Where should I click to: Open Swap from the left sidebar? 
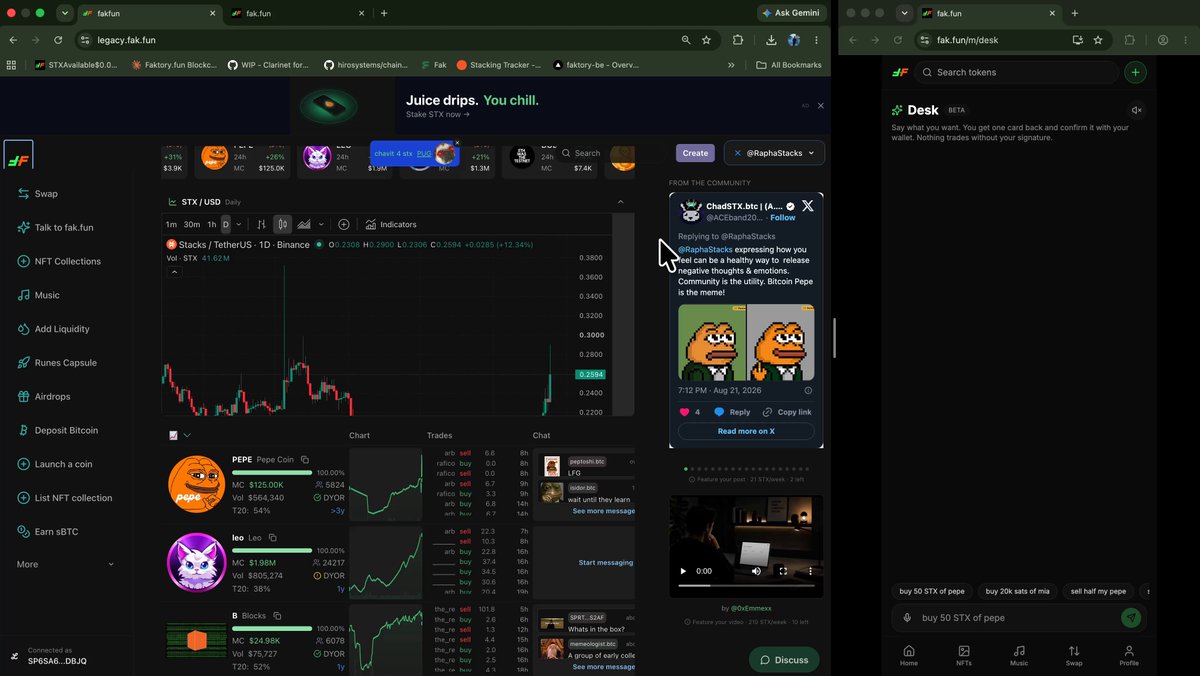coord(38,194)
